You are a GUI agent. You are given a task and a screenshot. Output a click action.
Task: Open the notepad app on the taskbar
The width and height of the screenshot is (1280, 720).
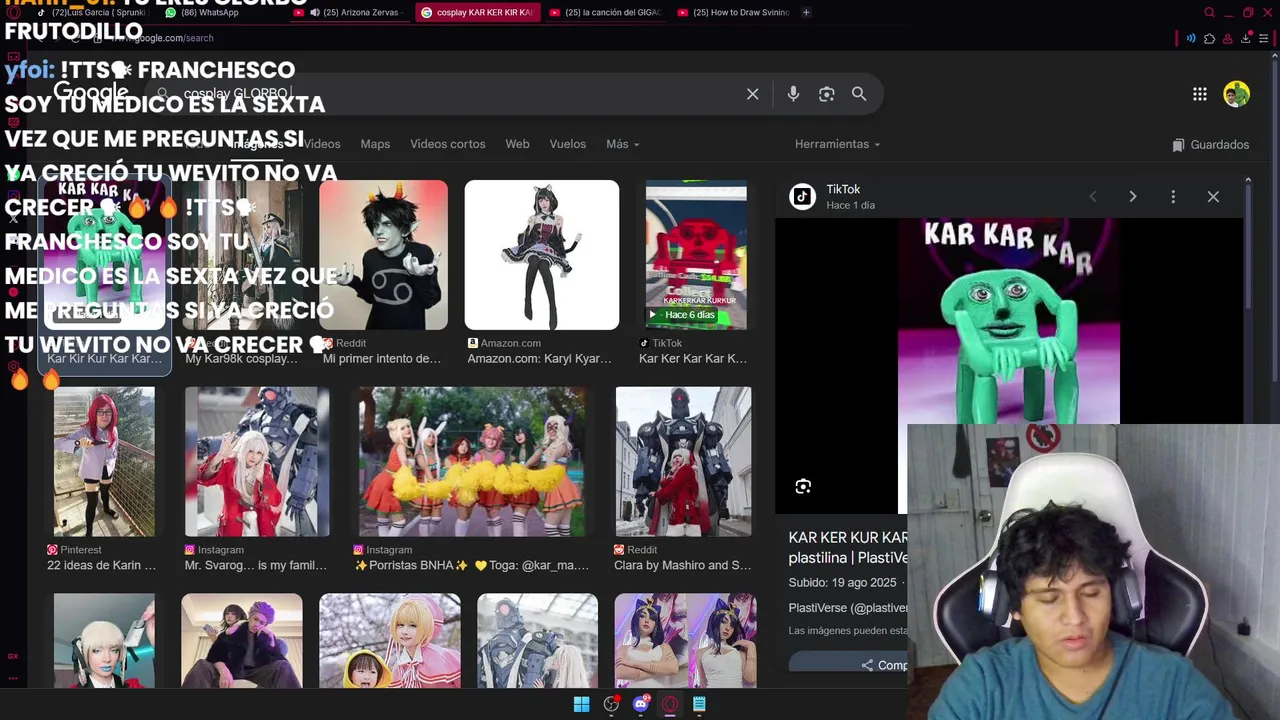699,704
